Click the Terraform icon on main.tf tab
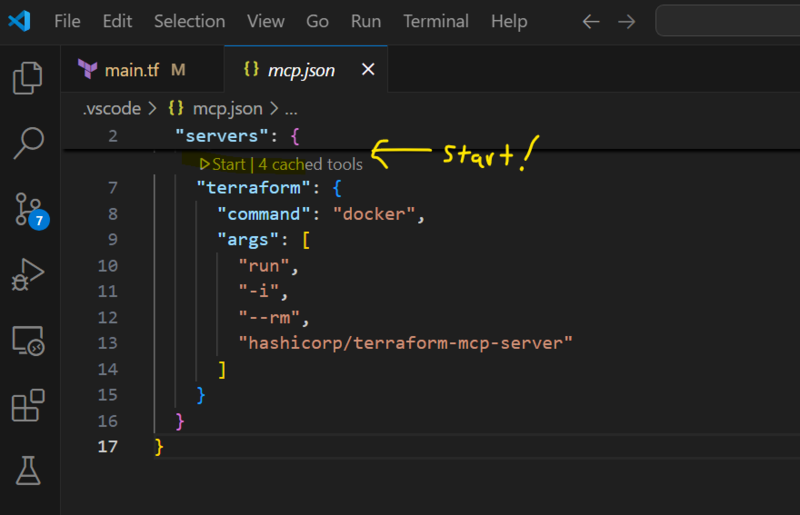 click(88, 69)
